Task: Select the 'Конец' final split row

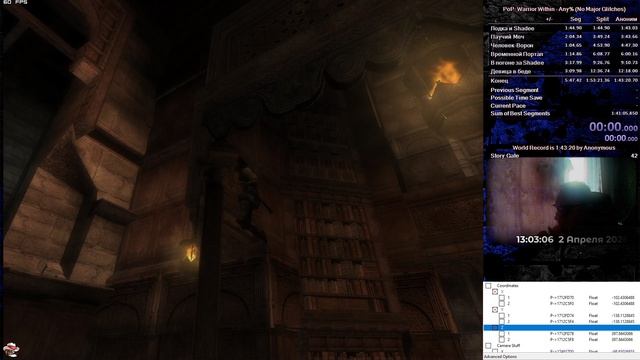Action: [564, 81]
